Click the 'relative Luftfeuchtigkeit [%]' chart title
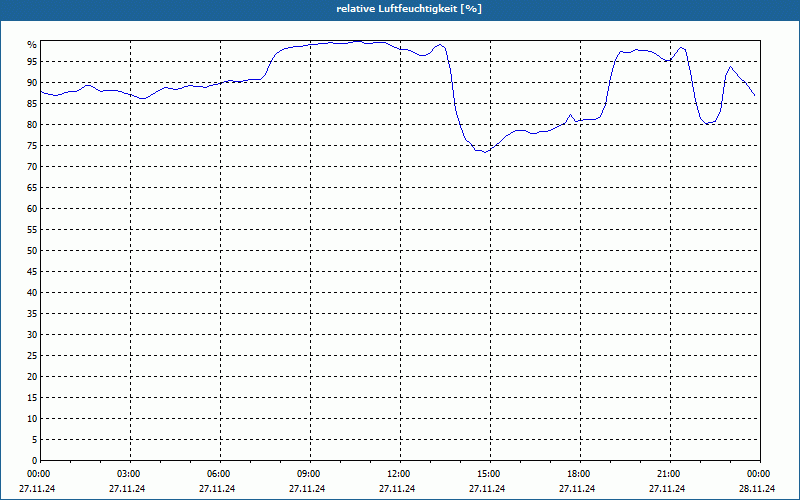Screen dimensions: 800x500 [409, 9]
